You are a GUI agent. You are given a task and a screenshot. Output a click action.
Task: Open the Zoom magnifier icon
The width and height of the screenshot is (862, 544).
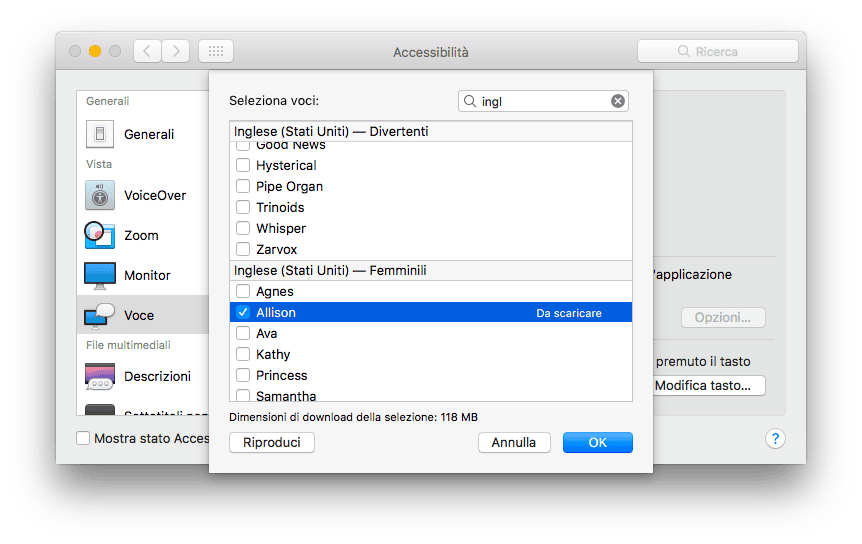(100, 235)
